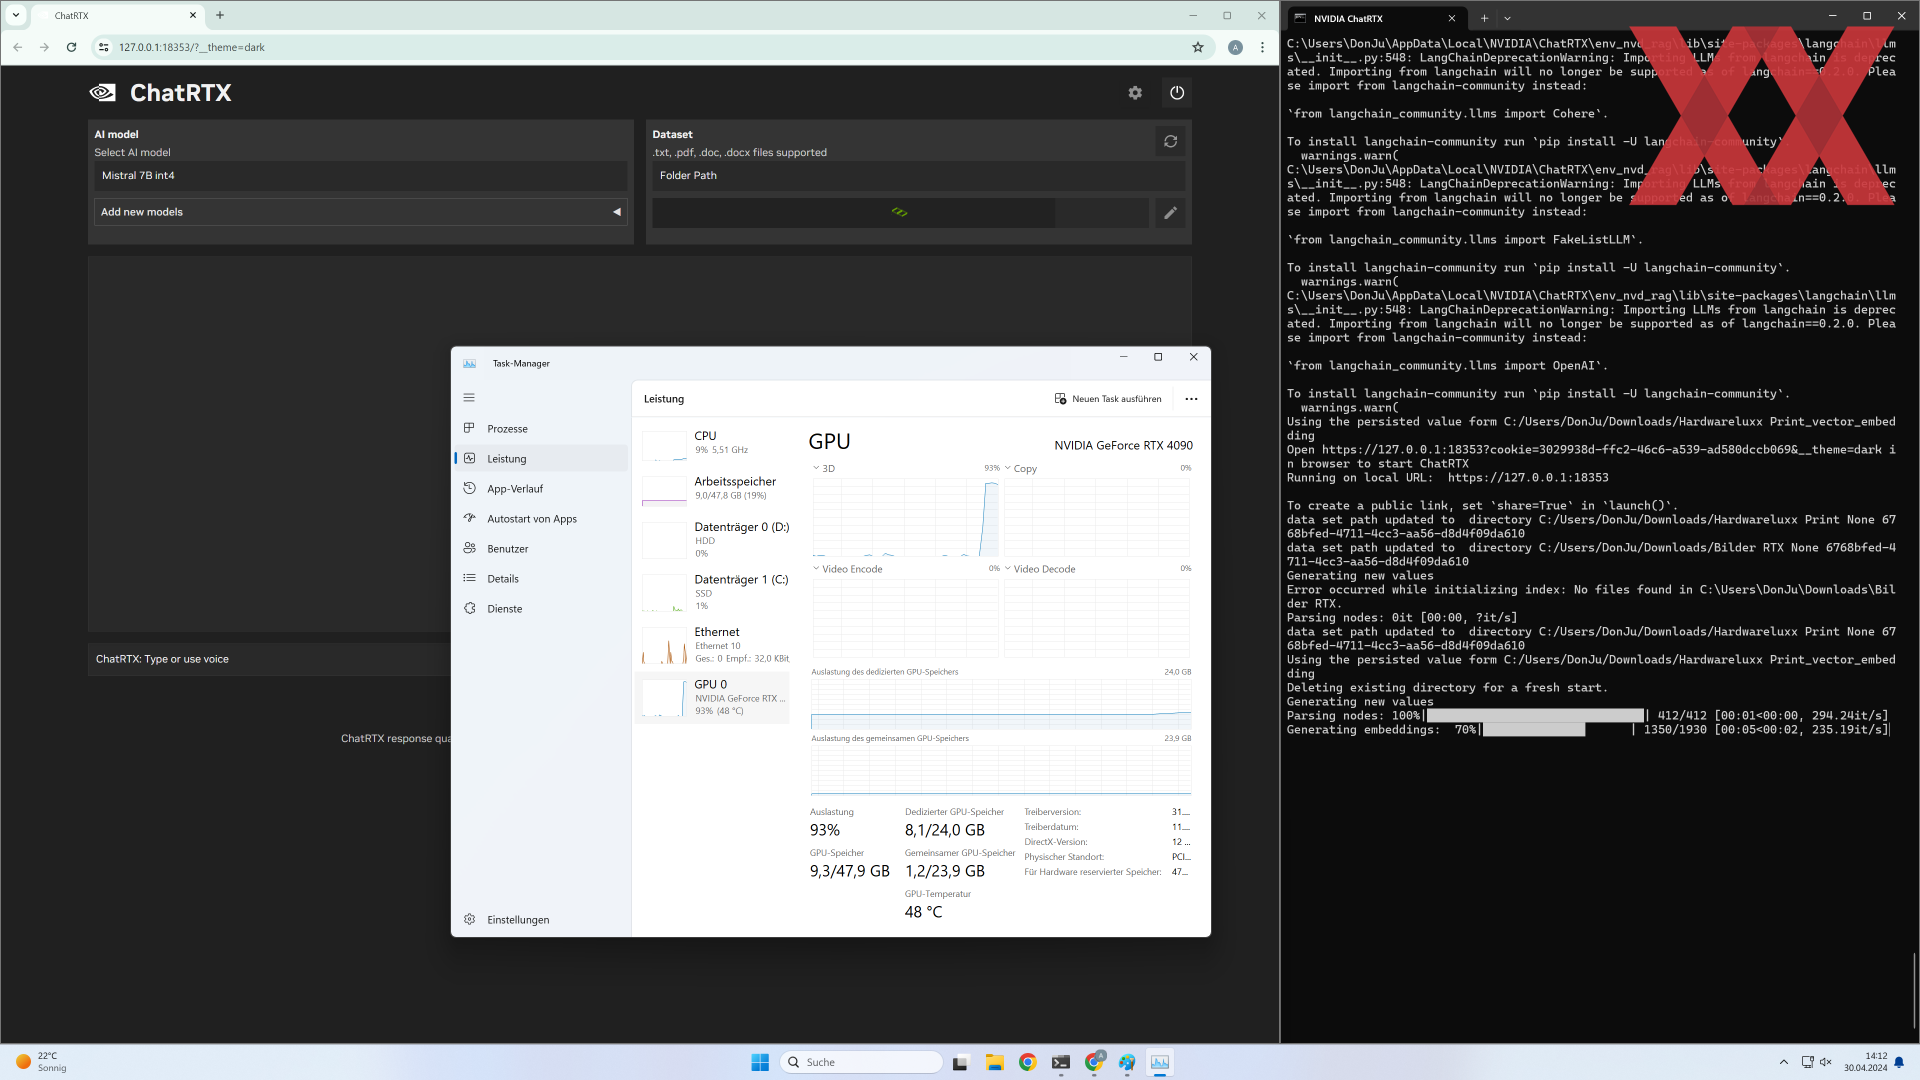Image resolution: width=1920 pixels, height=1080 pixels.
Task: Open clock showing 14:12 30.04.2024
Action: click(x=1865, y=1062)
